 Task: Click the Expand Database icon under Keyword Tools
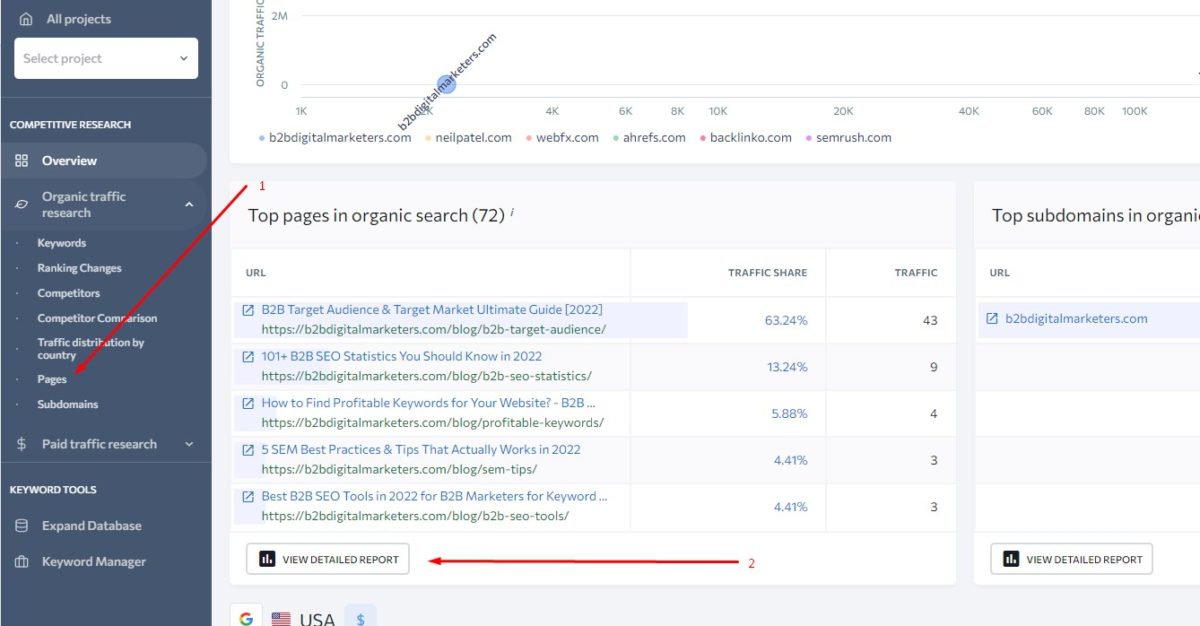[20, 525]
